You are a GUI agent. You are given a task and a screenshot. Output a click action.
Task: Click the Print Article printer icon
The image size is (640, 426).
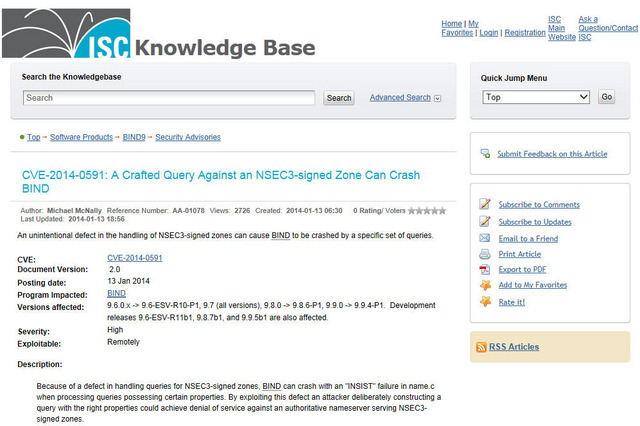[485, 254]
